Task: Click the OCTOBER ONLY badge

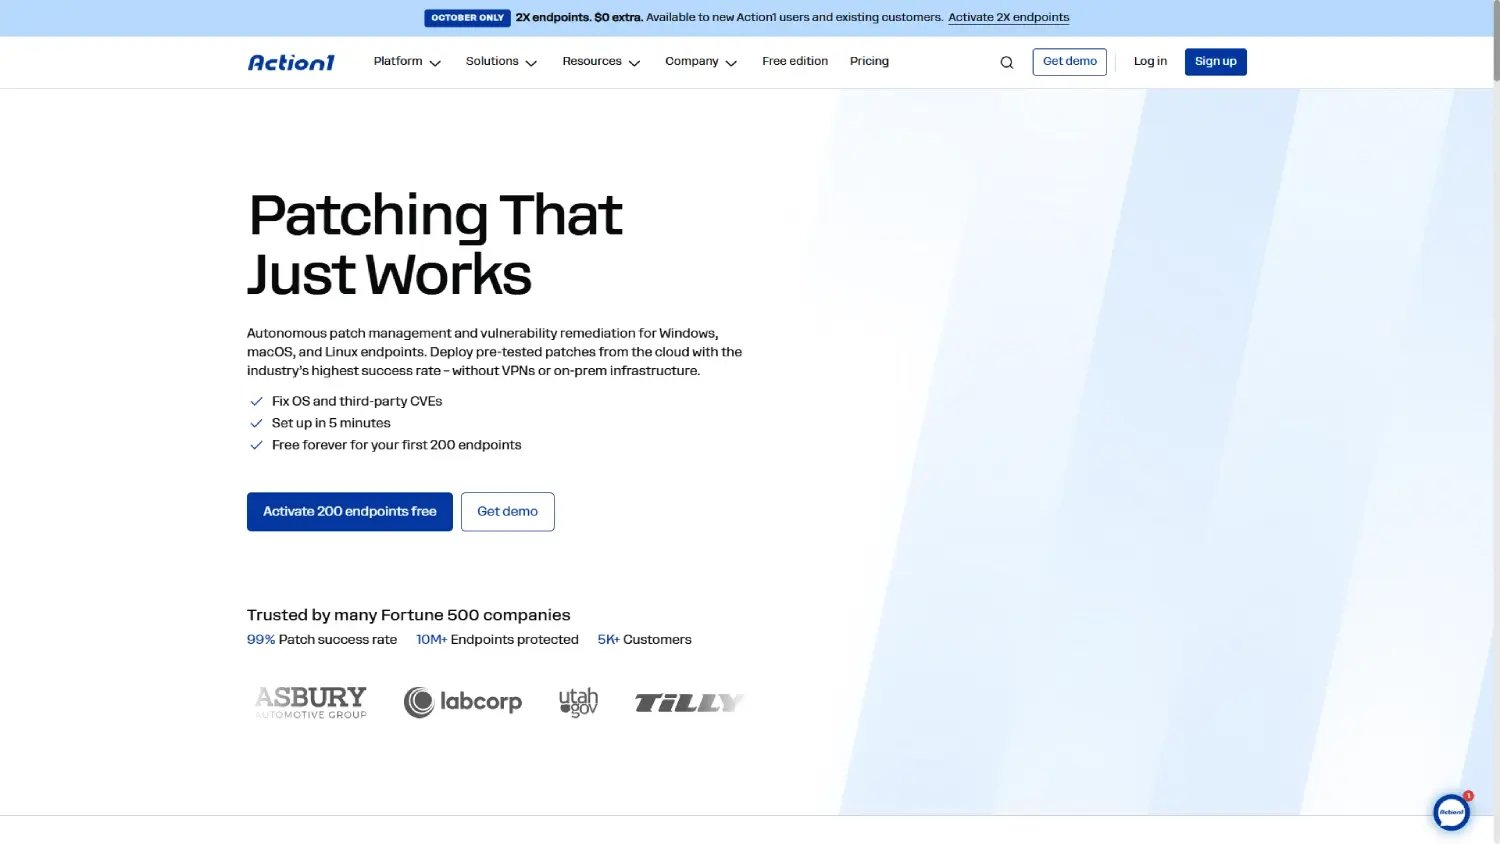Action: pyautogui.click(x=468, y=17)
